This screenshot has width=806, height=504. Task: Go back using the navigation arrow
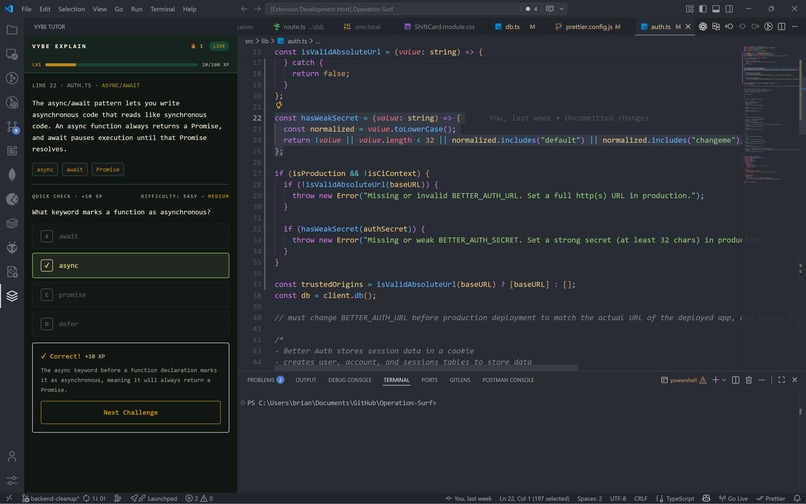244,9
